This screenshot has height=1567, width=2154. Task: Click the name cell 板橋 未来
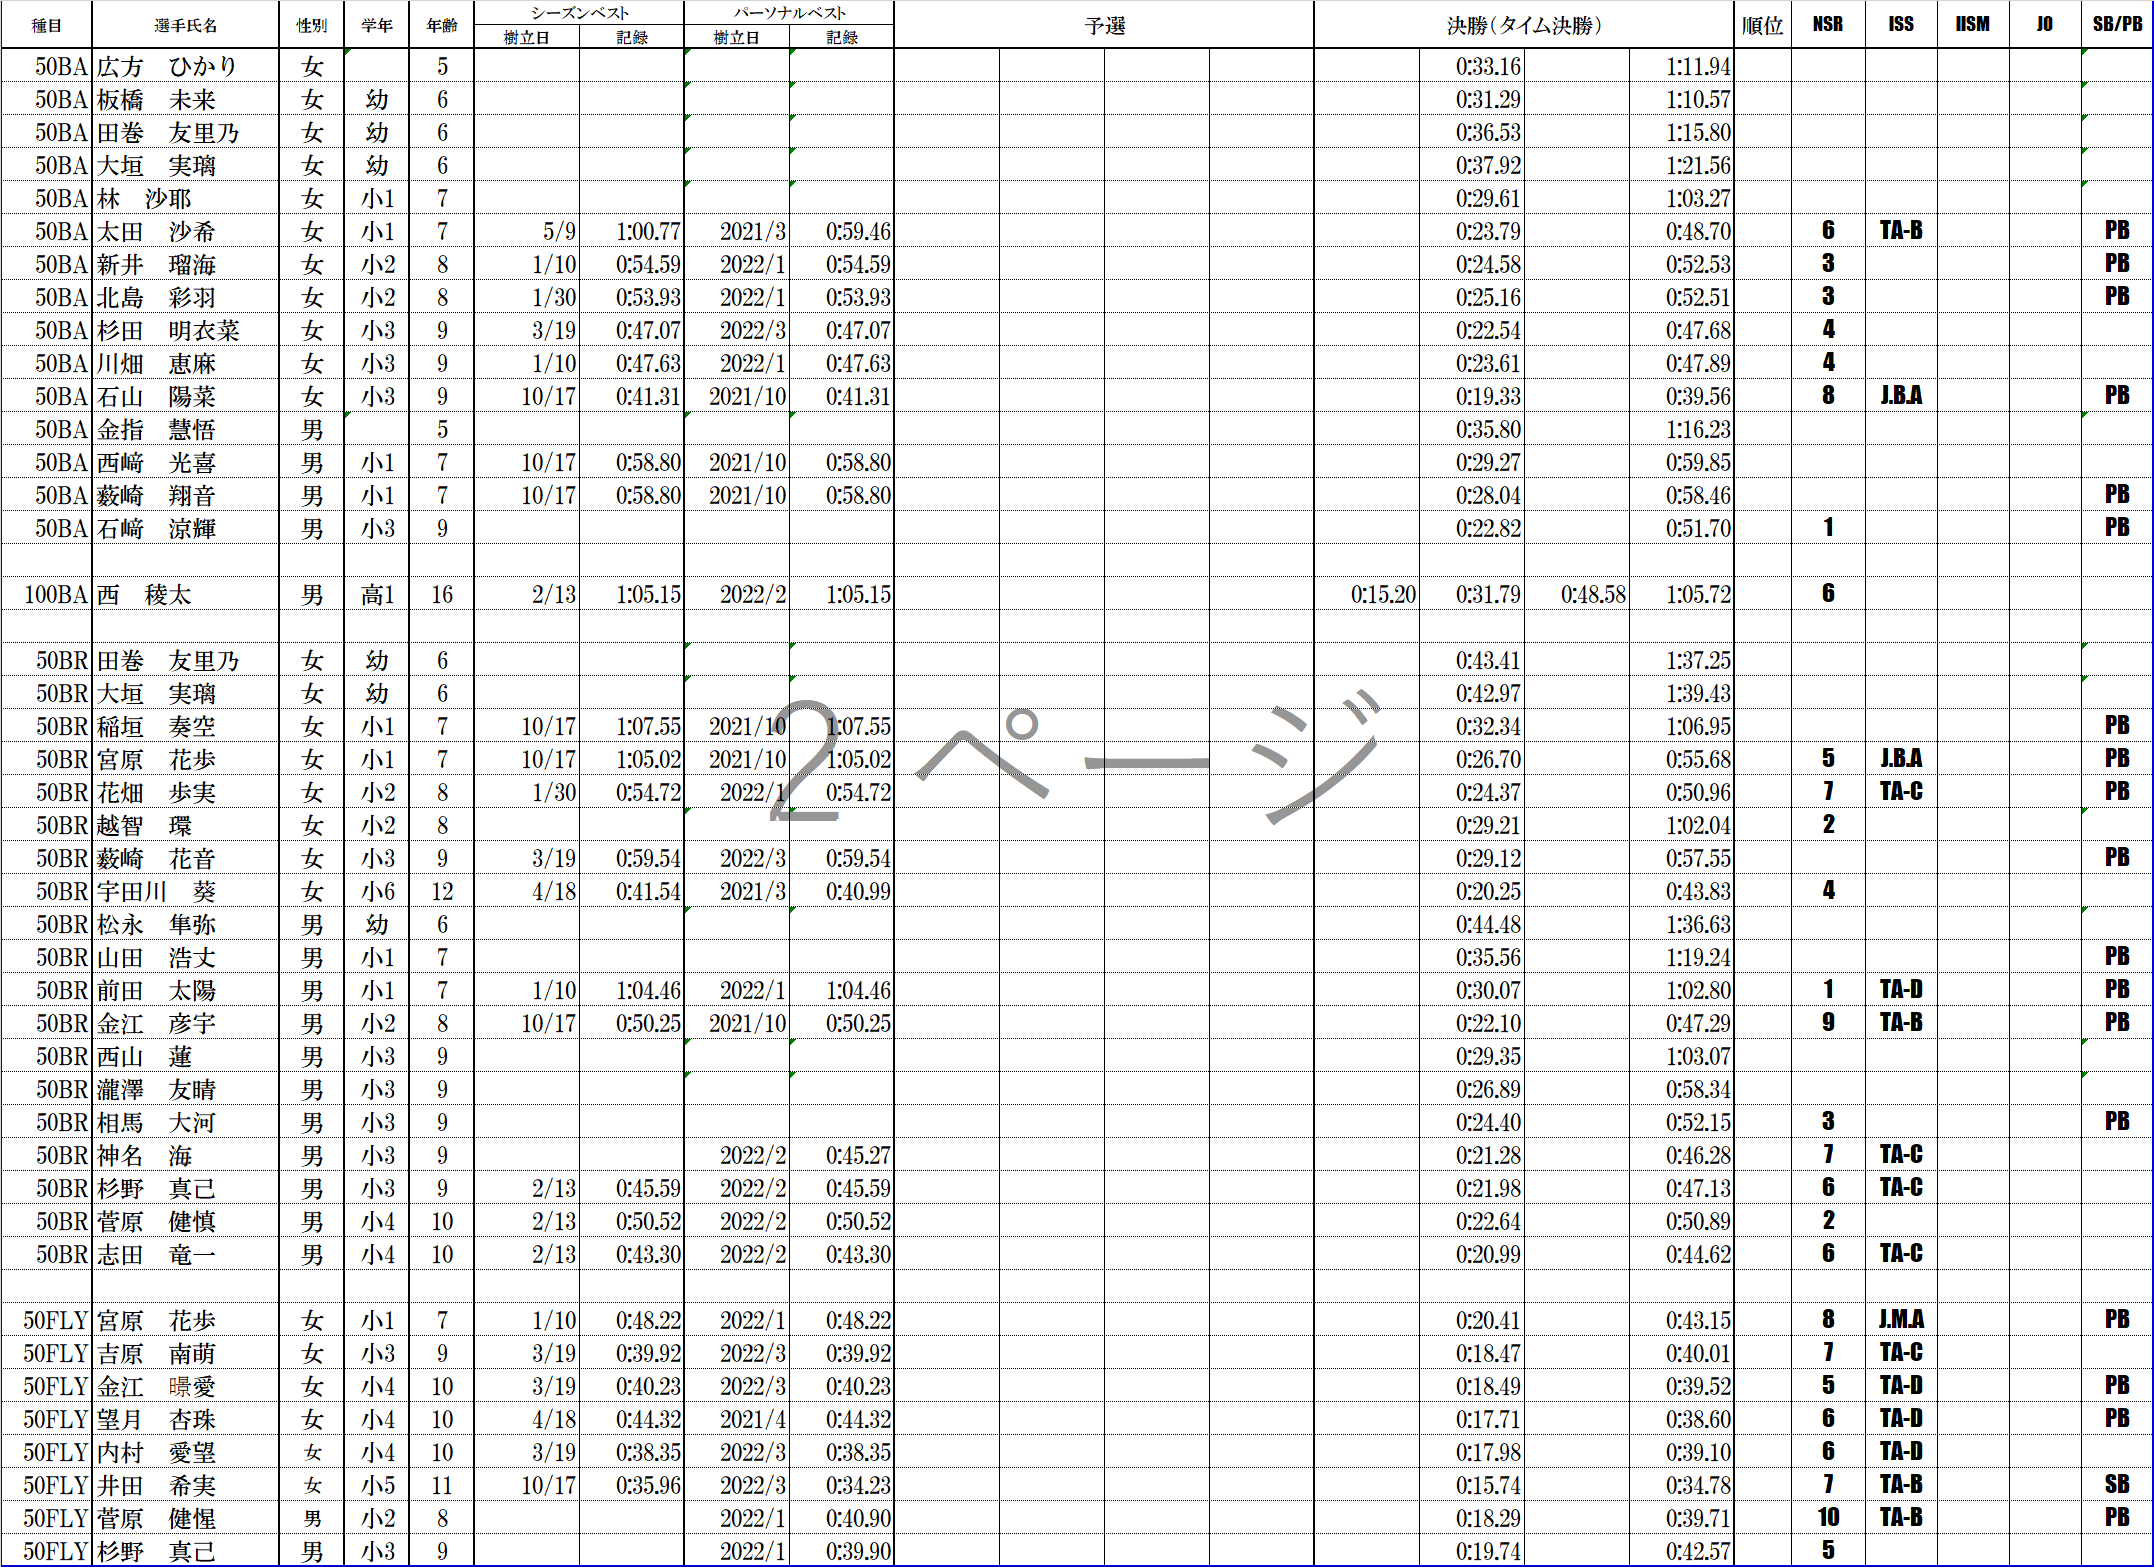185,99
